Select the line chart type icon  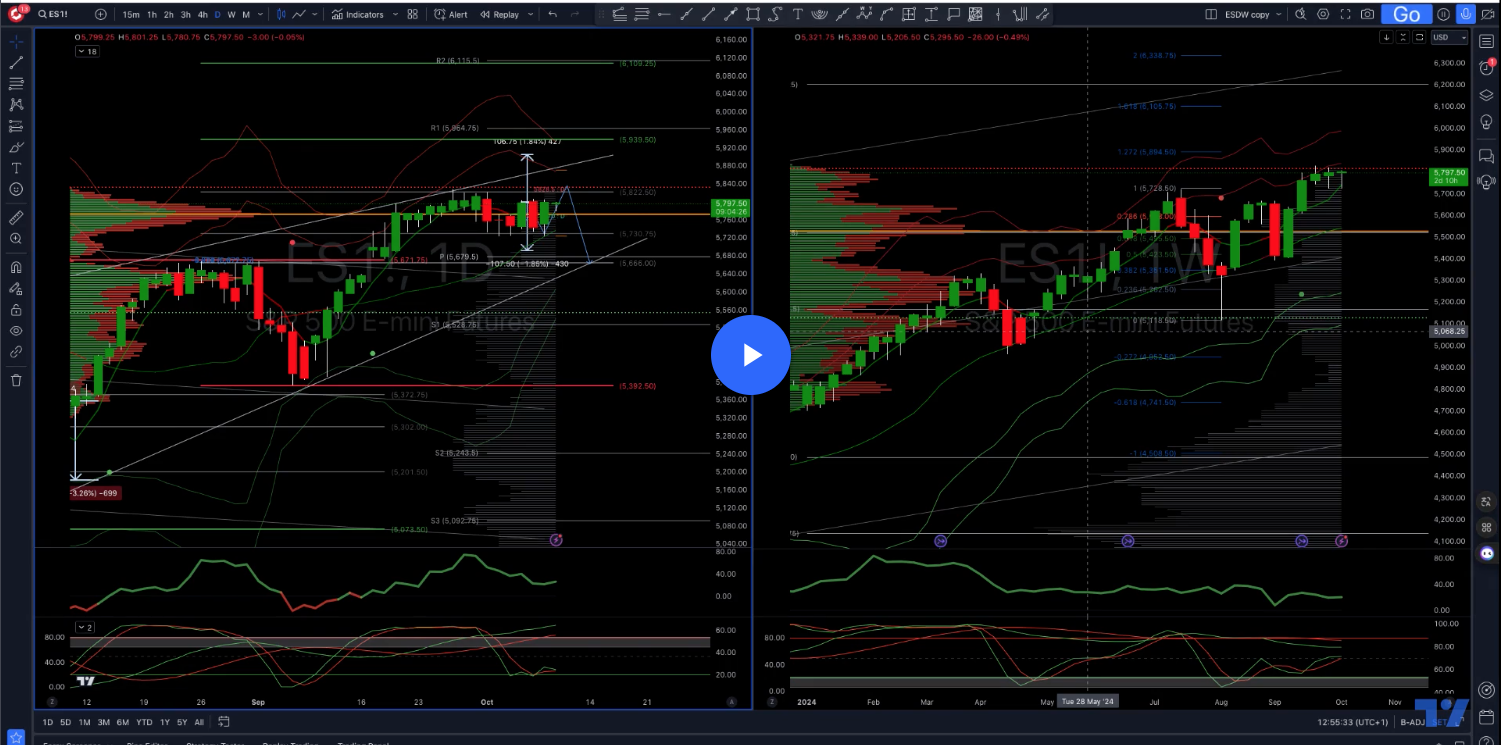tap(299, 14)
